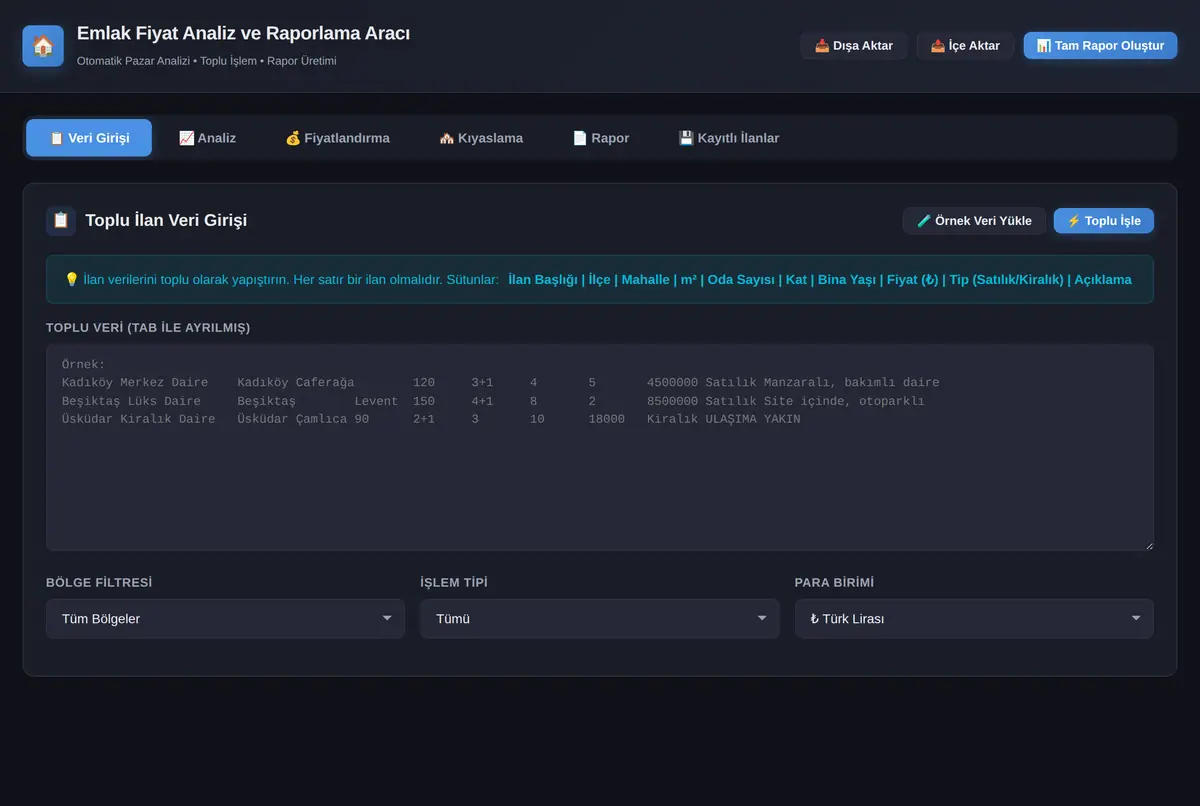Image resolution: width=1200 pixels, height=806 pixels.
Task: Click the house logo icon in header
Action: click(x=43, y=46)
